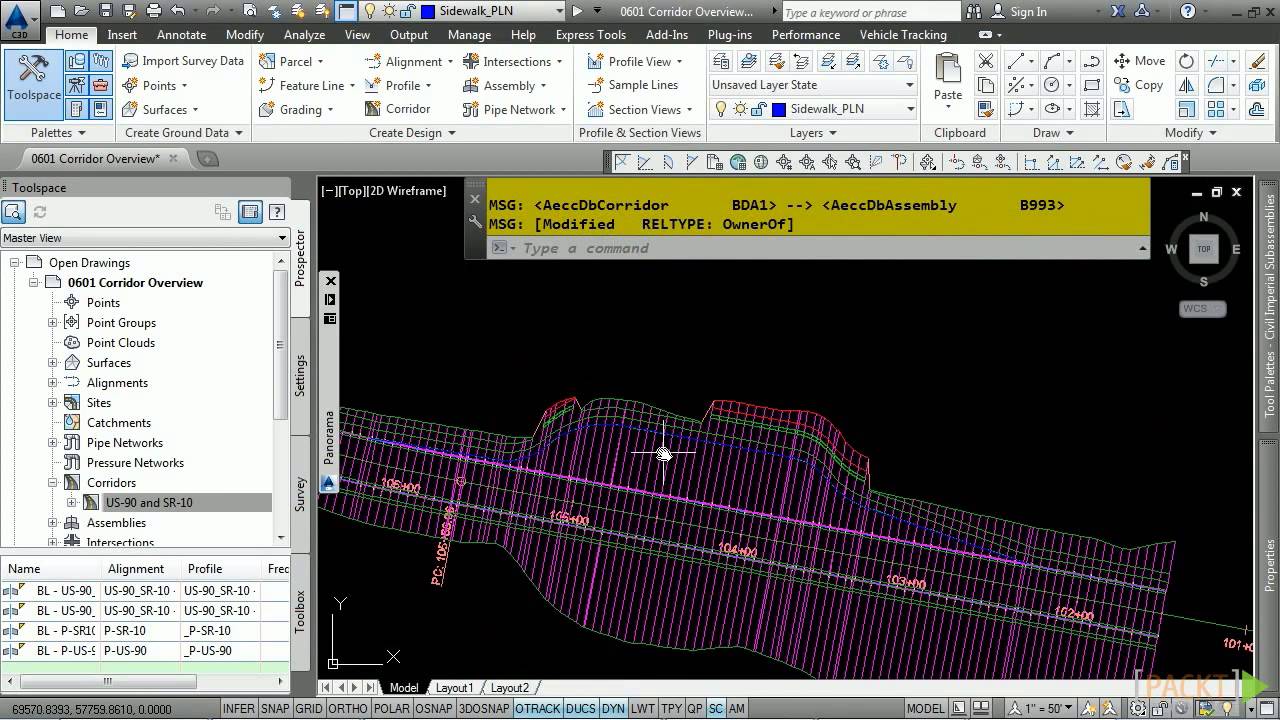This screenshot has height=720, width=1280.
Task: Switch to the Insert ribbon tab
Action: 122,34
